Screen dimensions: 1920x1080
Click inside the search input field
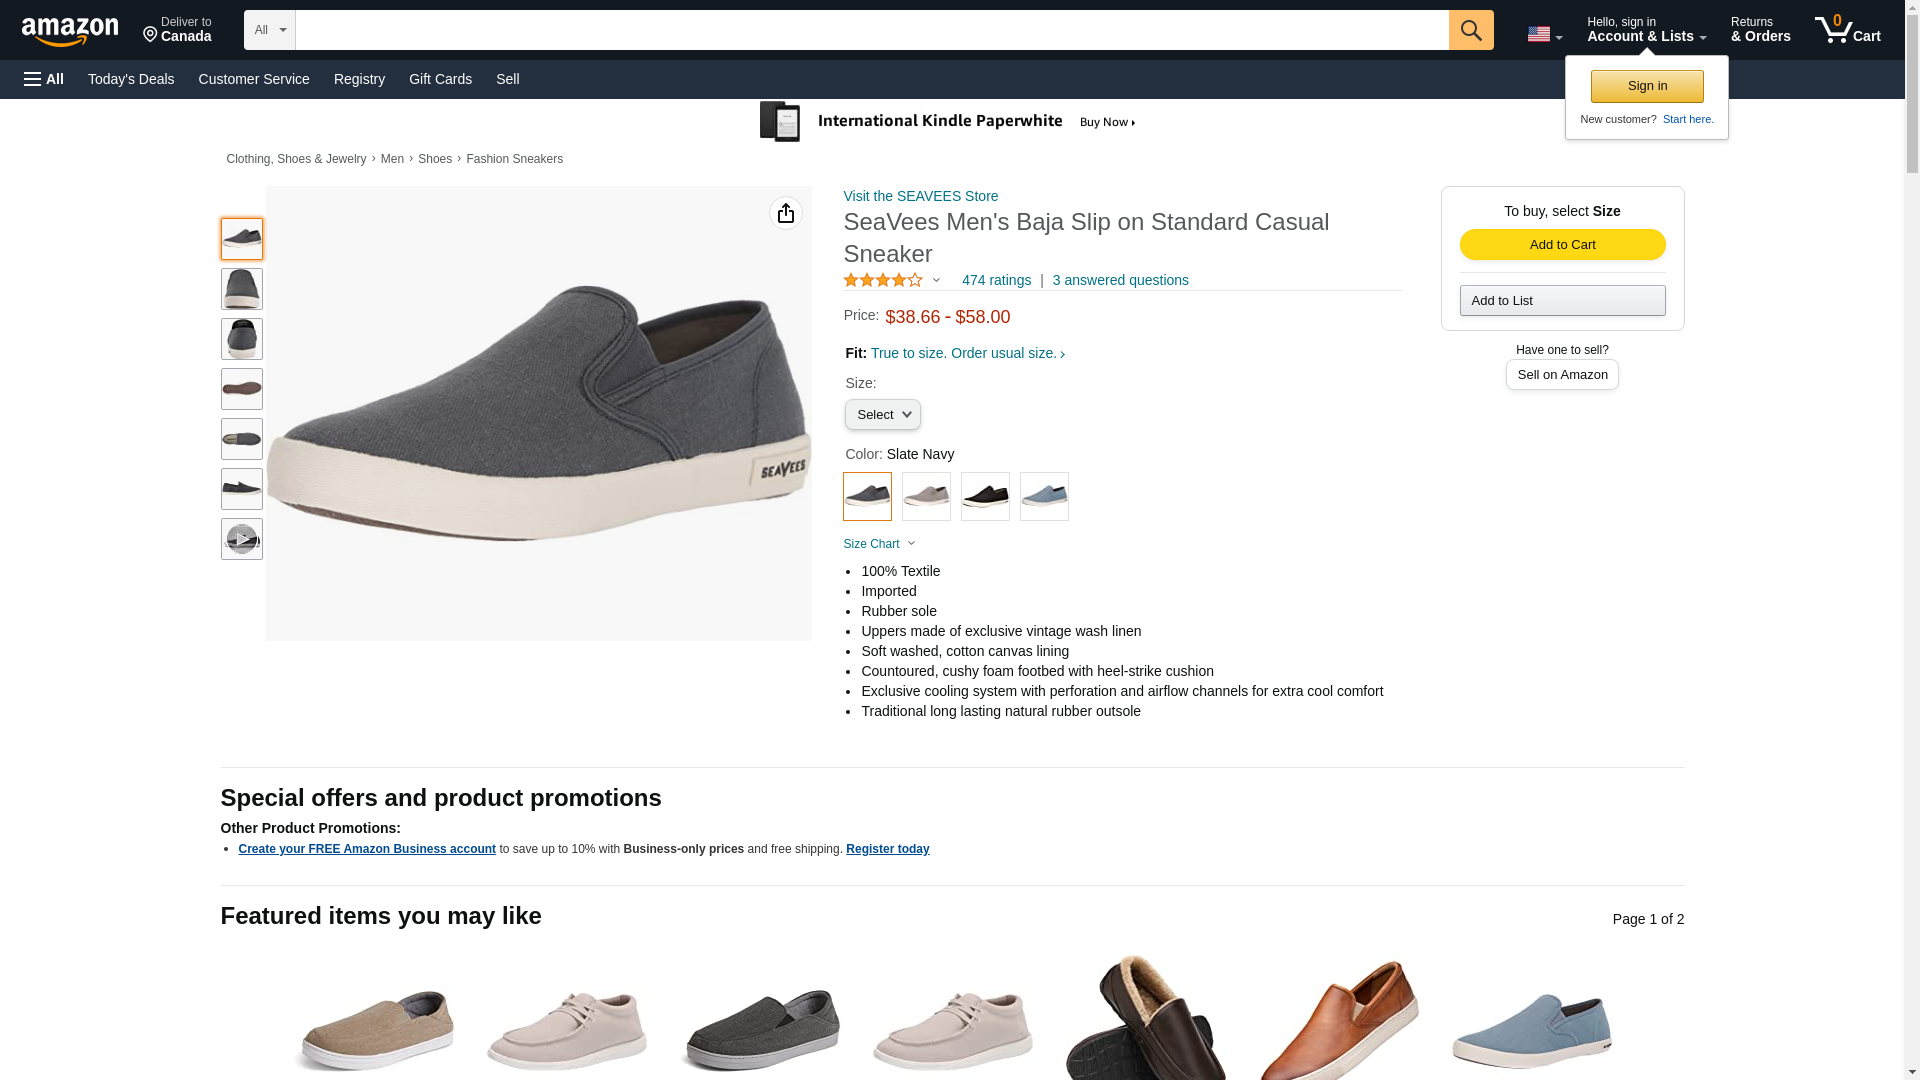[x=872, y=30]
